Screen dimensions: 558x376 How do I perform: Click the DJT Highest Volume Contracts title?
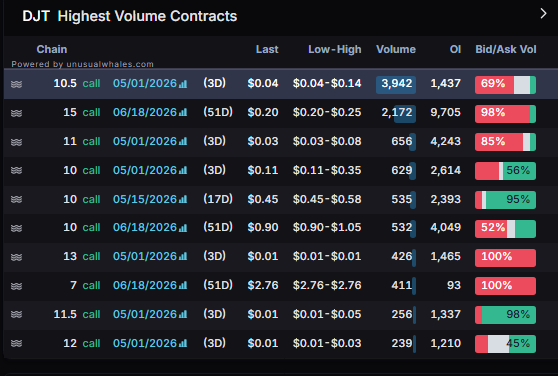(130, 16)
